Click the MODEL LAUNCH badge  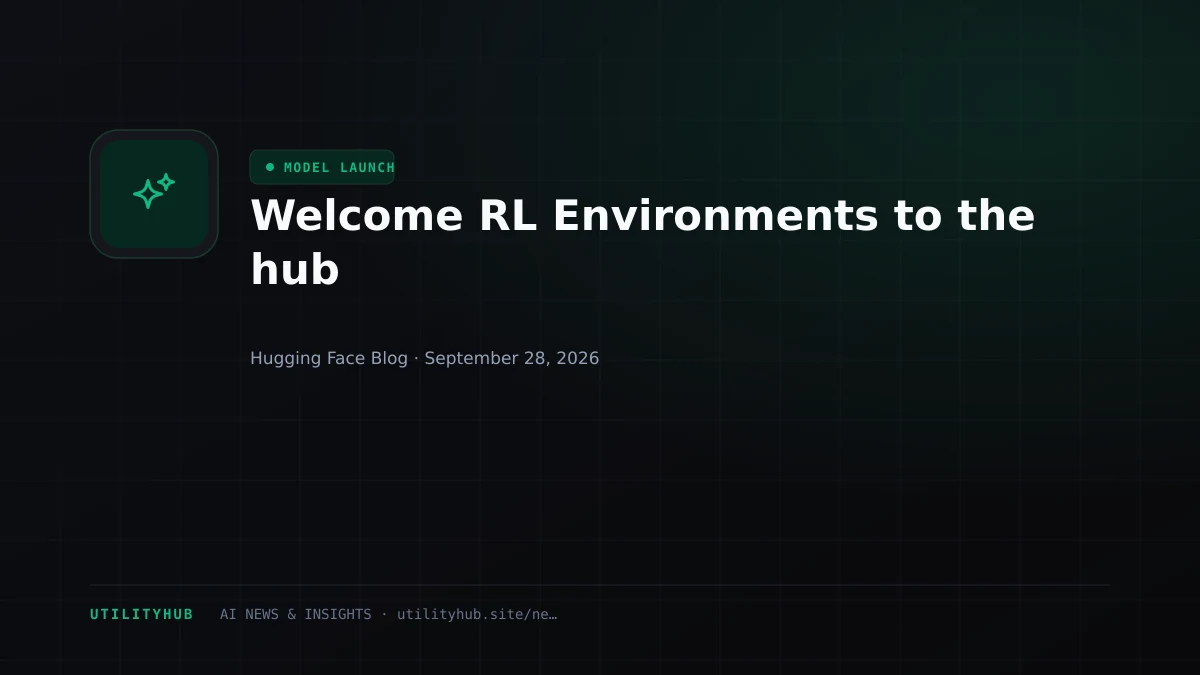322,167
